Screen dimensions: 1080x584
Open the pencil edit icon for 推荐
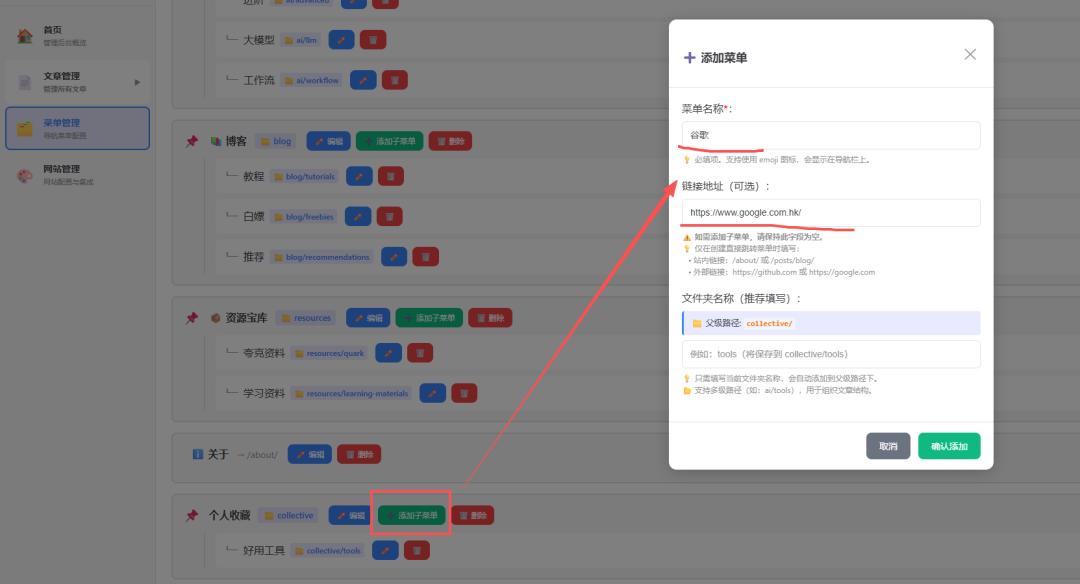coord(396,256)
